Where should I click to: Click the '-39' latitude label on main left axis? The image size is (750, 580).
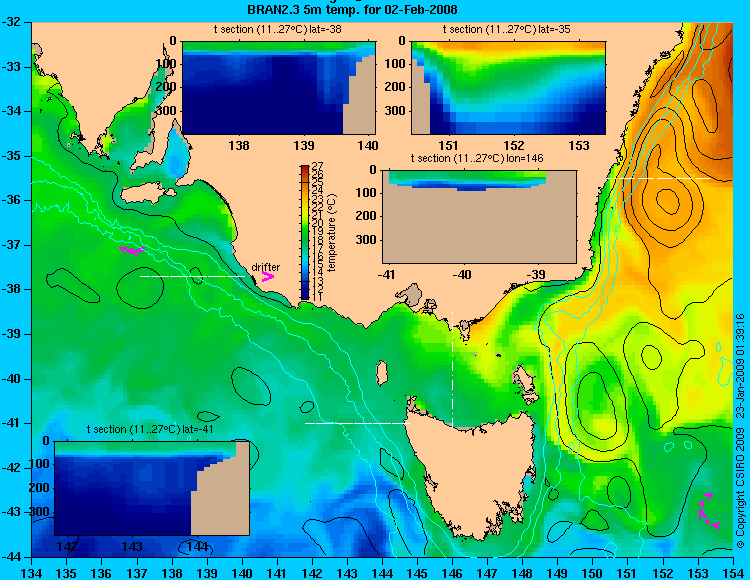13,334
